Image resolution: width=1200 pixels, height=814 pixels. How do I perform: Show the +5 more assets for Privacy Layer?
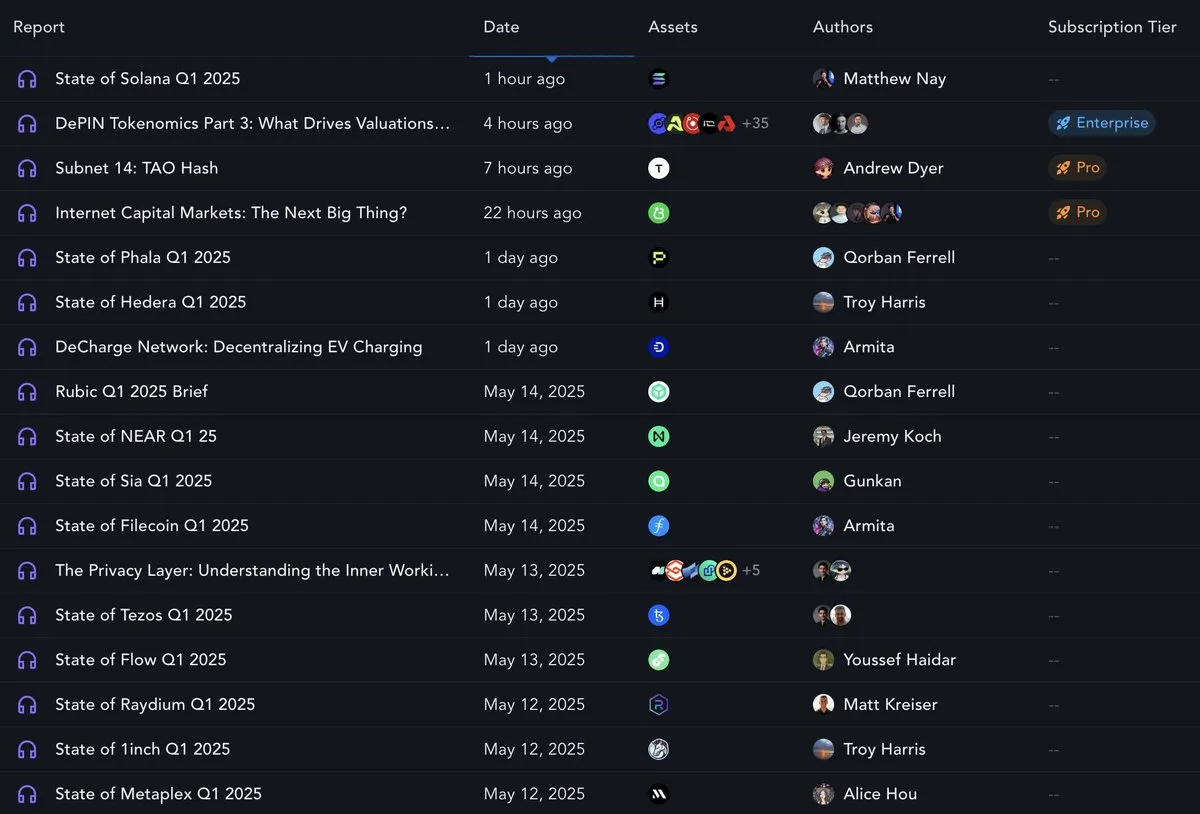point(751,571)
